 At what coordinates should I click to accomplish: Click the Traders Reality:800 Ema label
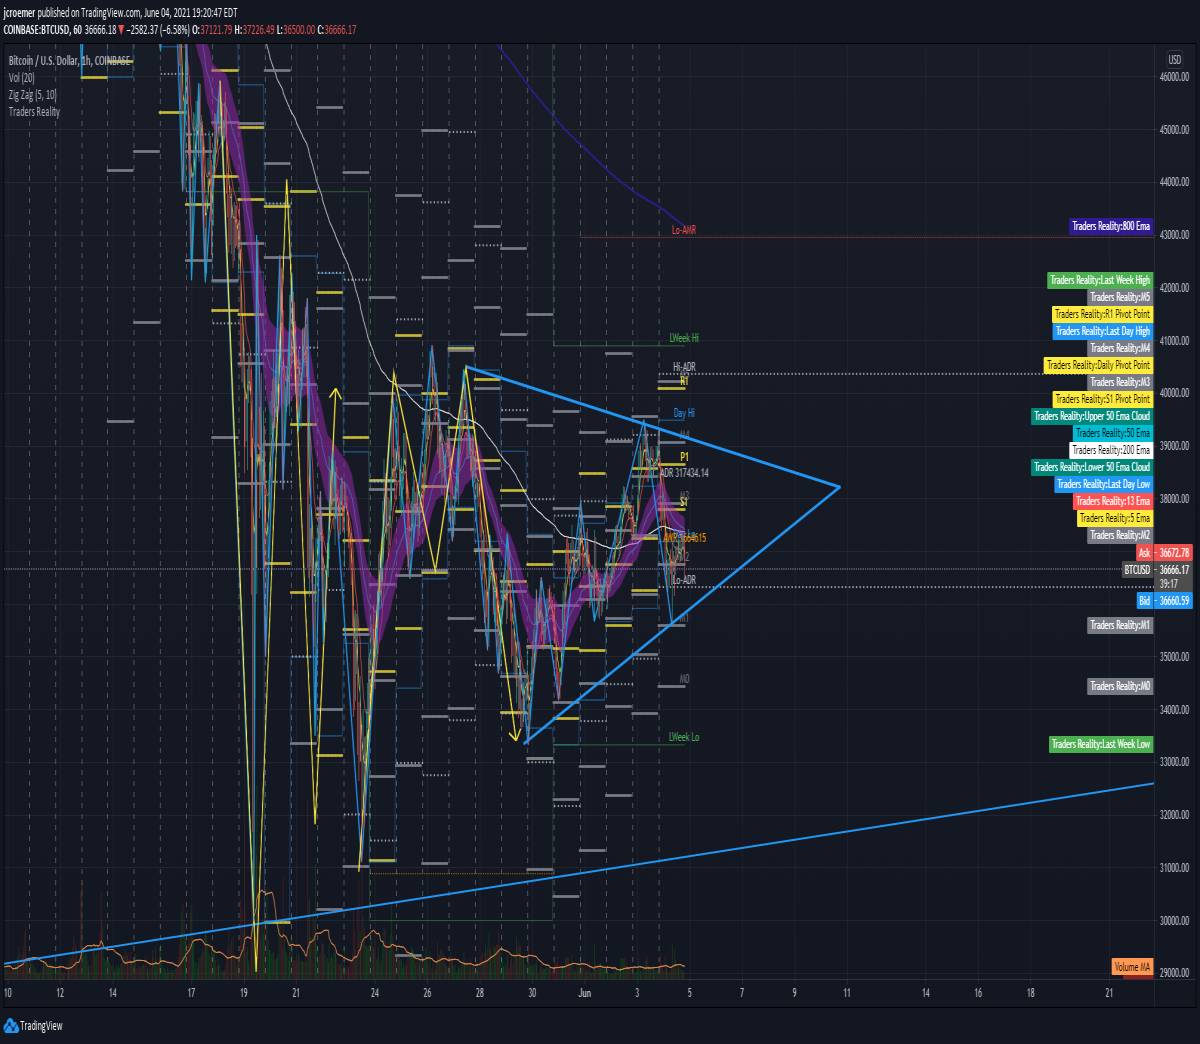1111,227
